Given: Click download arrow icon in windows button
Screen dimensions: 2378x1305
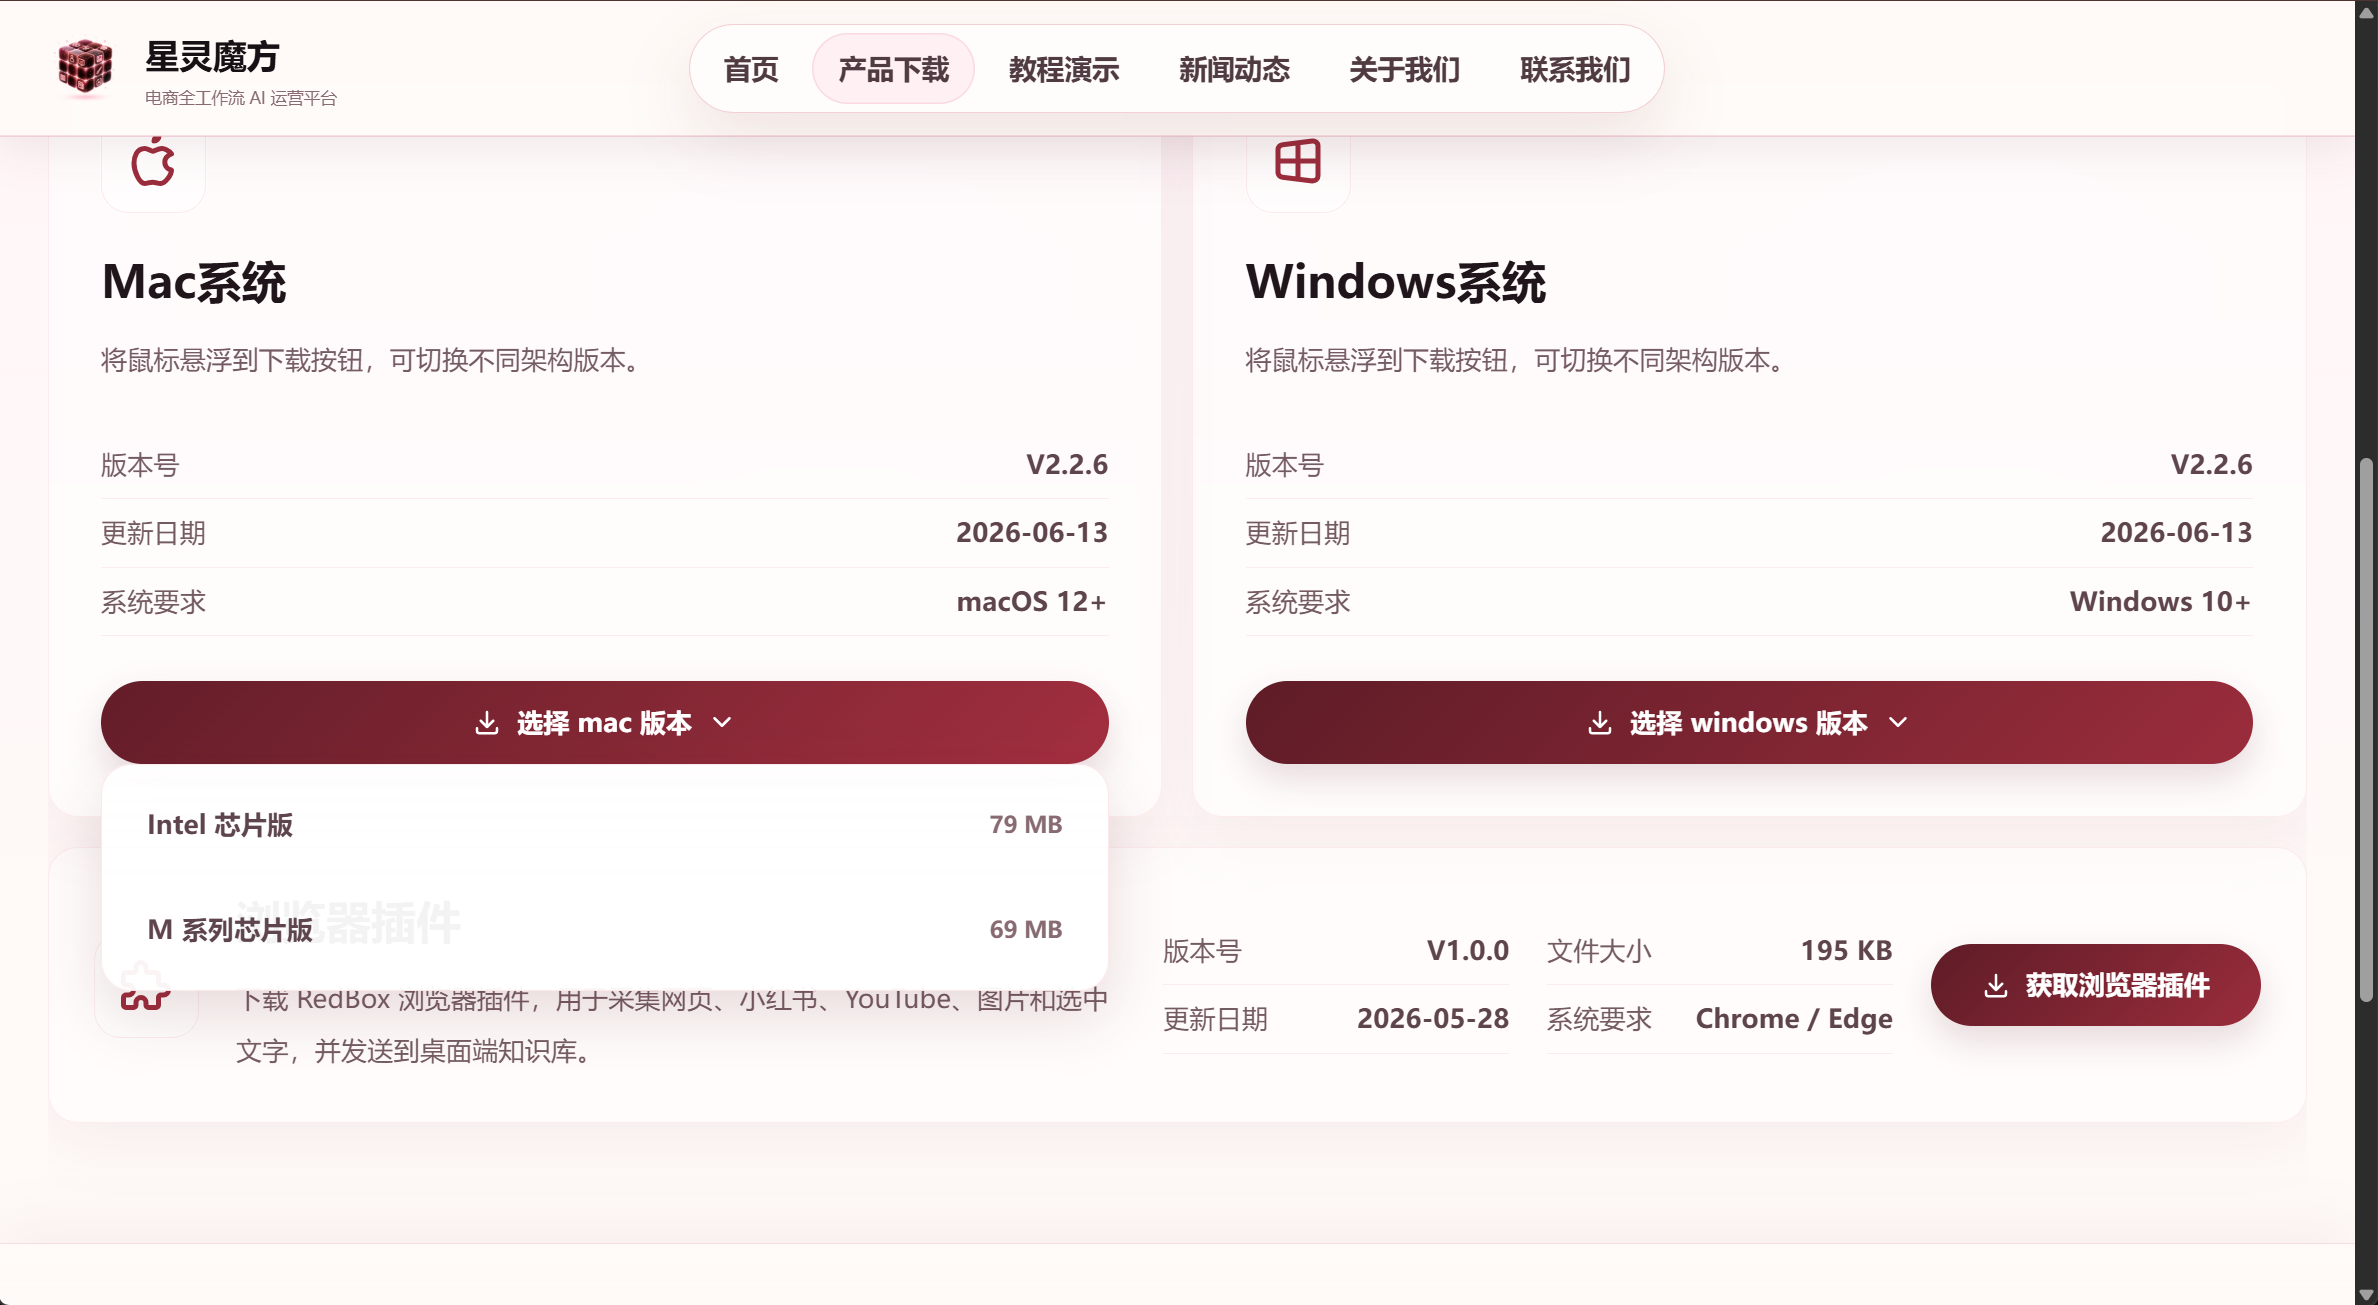Looking at the screenshot, I should 1600,723.
